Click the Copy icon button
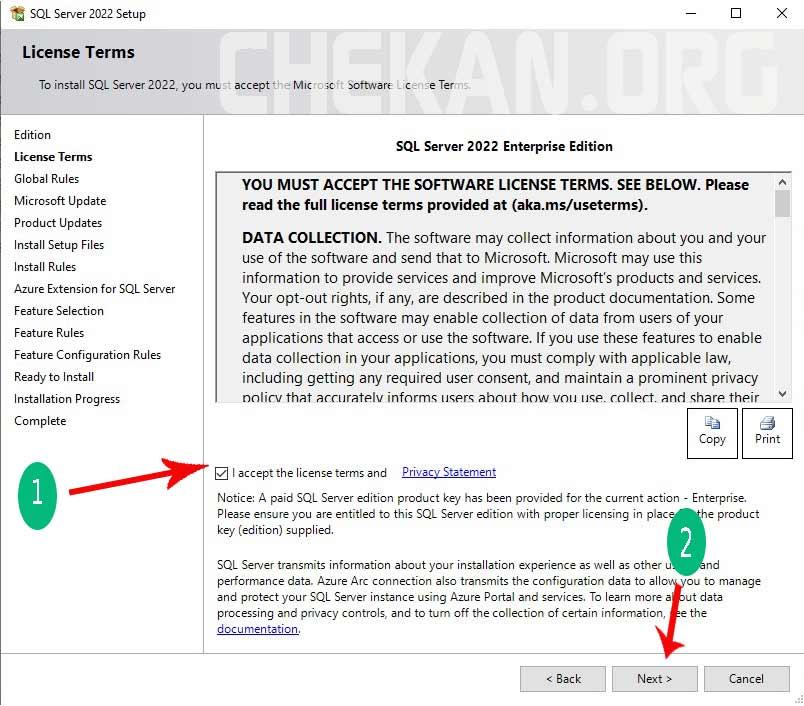 pyautogui.click(x=712, y=432)
